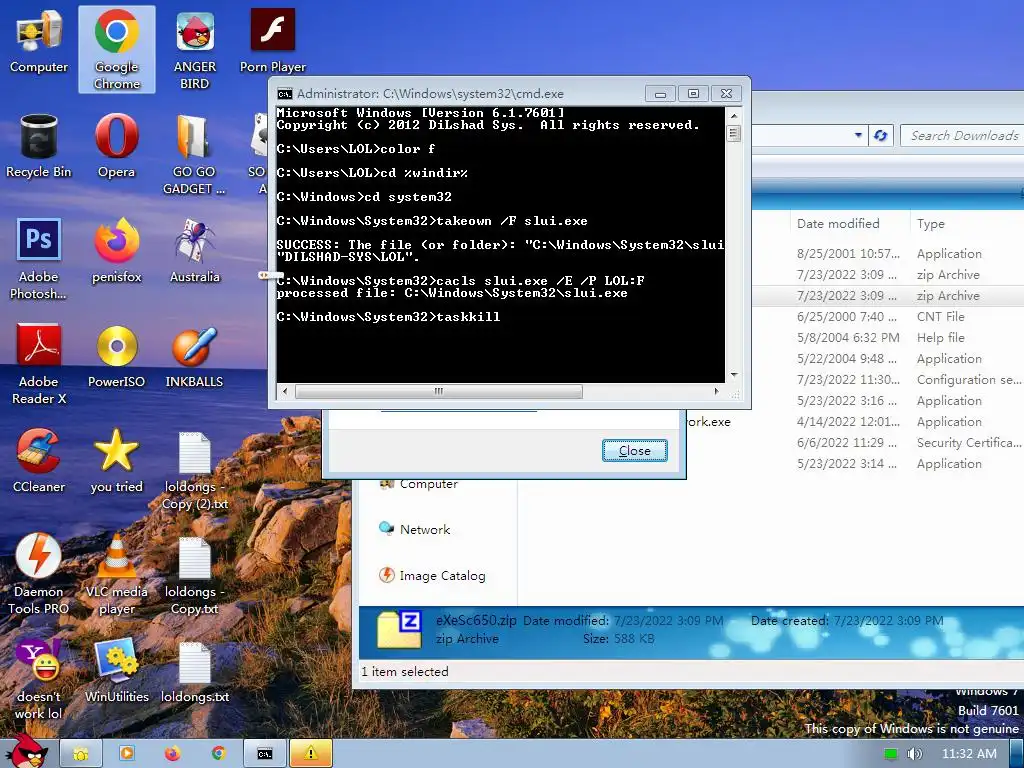Click the eXeSc650.zip icon in details pane
The width and height of the screenshot is (1024, 768).
399,630
